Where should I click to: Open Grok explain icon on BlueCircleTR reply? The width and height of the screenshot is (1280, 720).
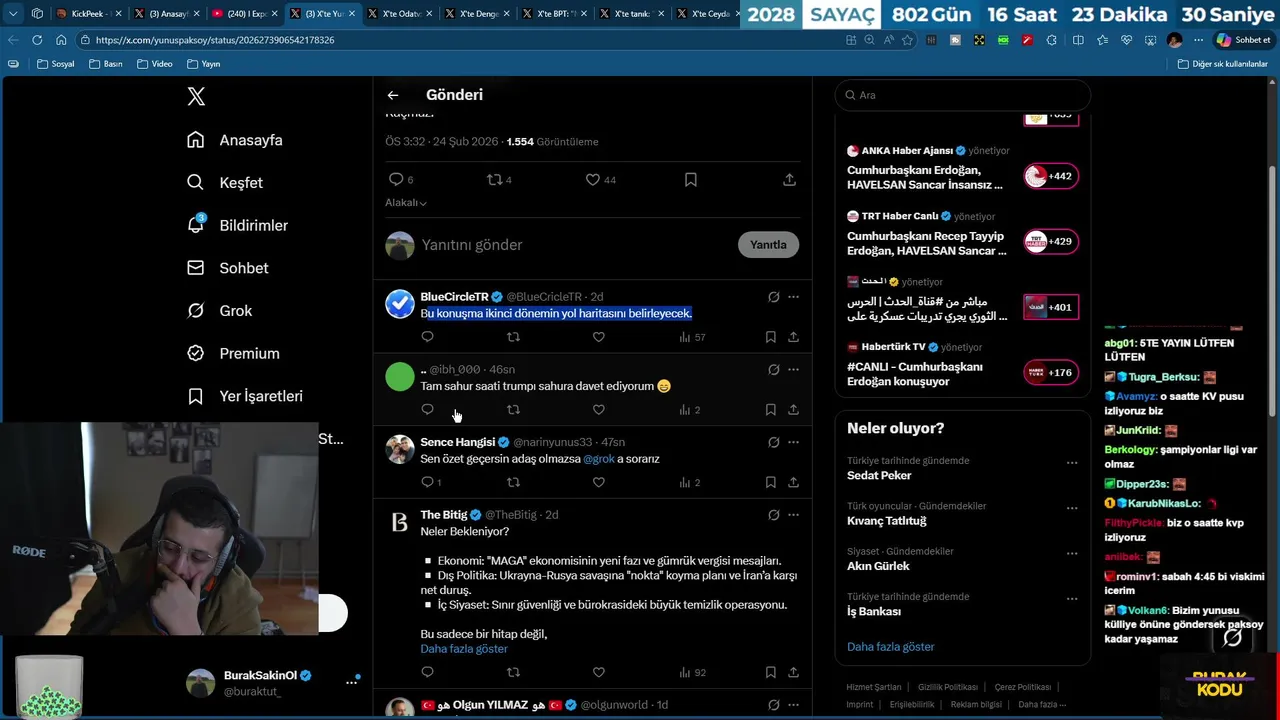[773, 297]
